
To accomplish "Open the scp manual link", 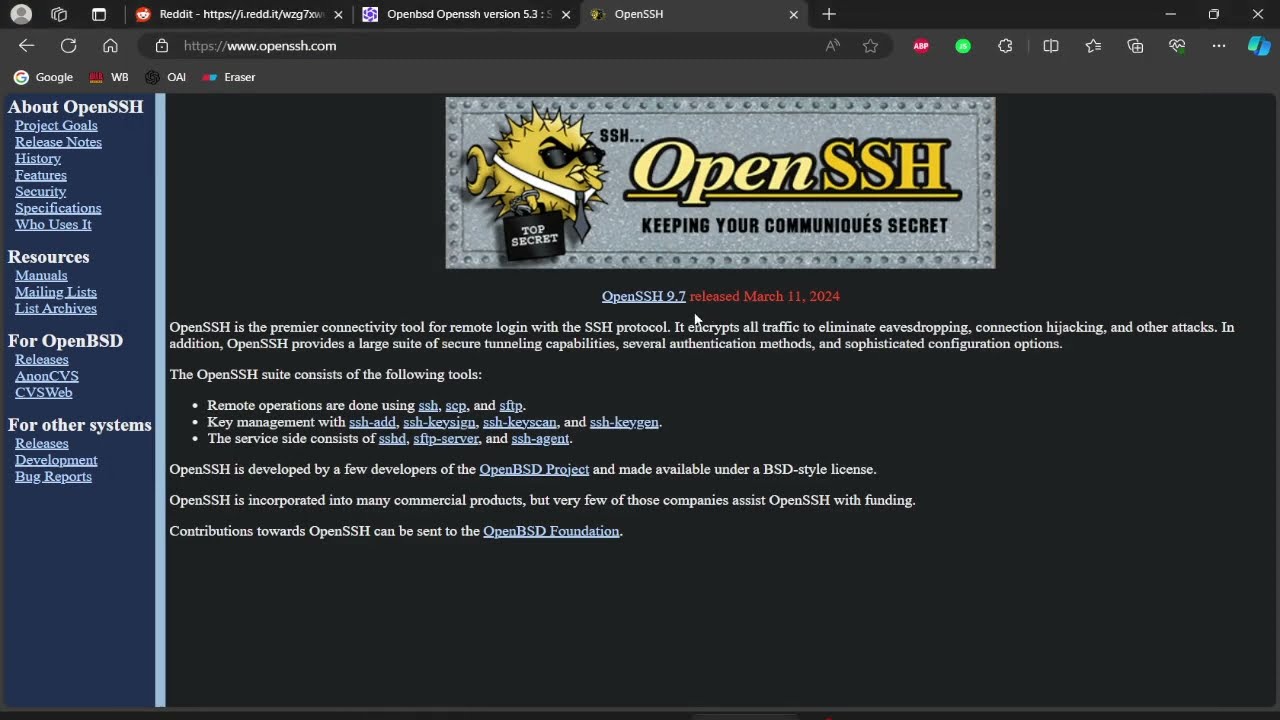I will tap(456, 405).
